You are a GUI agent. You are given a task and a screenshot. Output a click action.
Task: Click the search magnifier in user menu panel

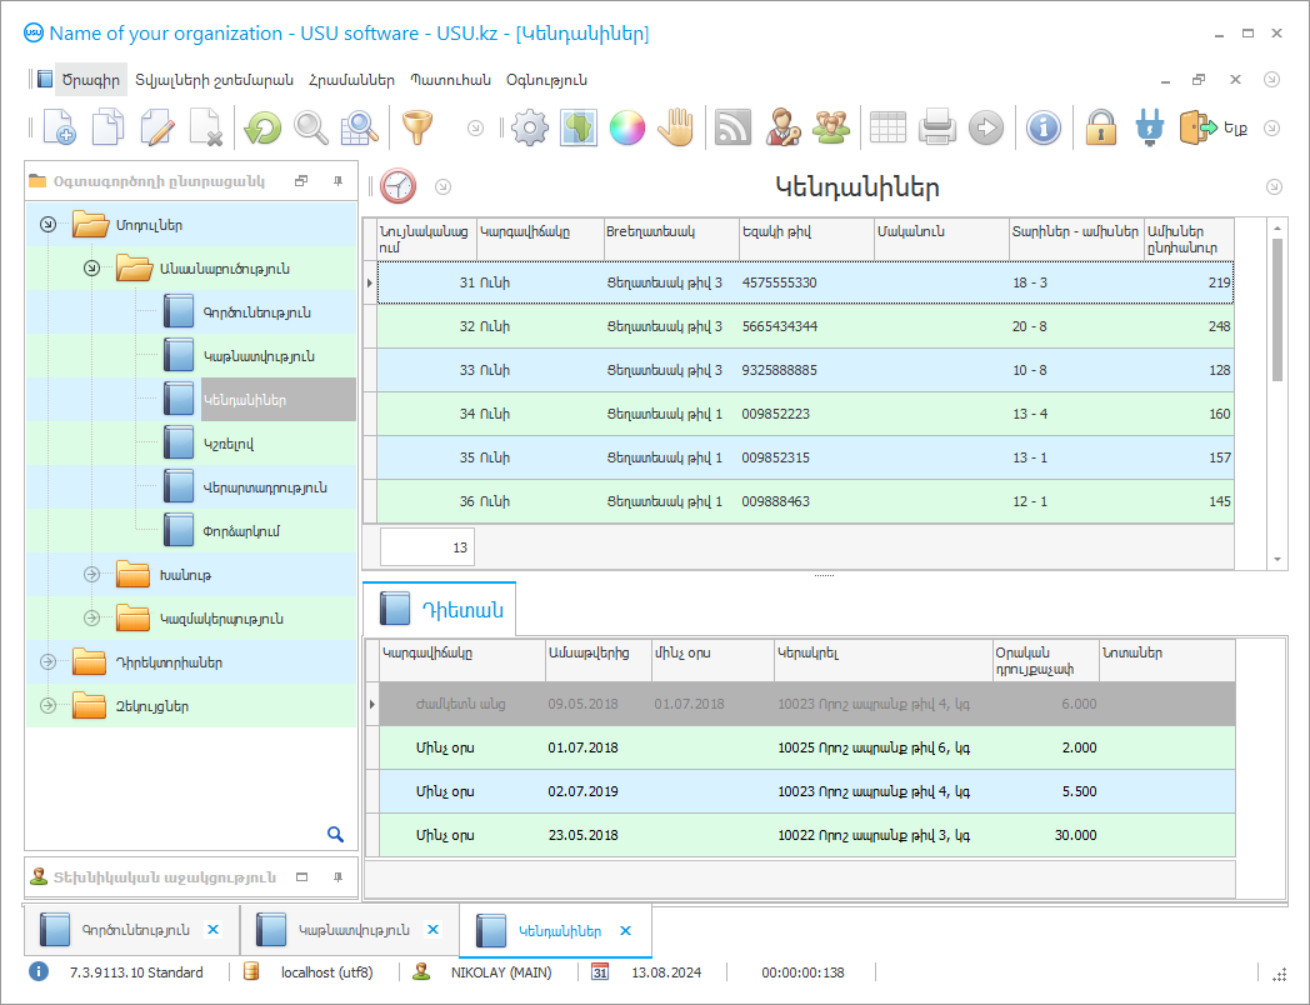click(335, 834)
